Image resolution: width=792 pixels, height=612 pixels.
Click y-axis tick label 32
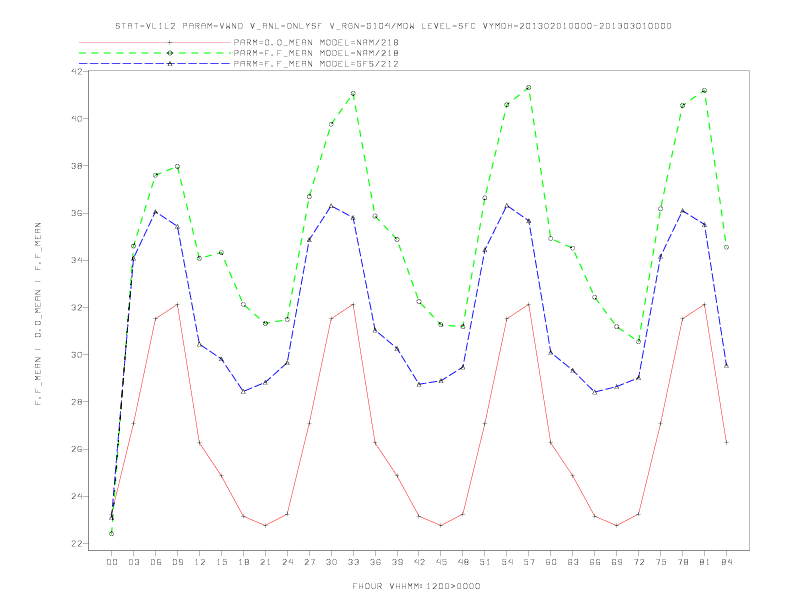pyautogui.click(x=77, y=308)
